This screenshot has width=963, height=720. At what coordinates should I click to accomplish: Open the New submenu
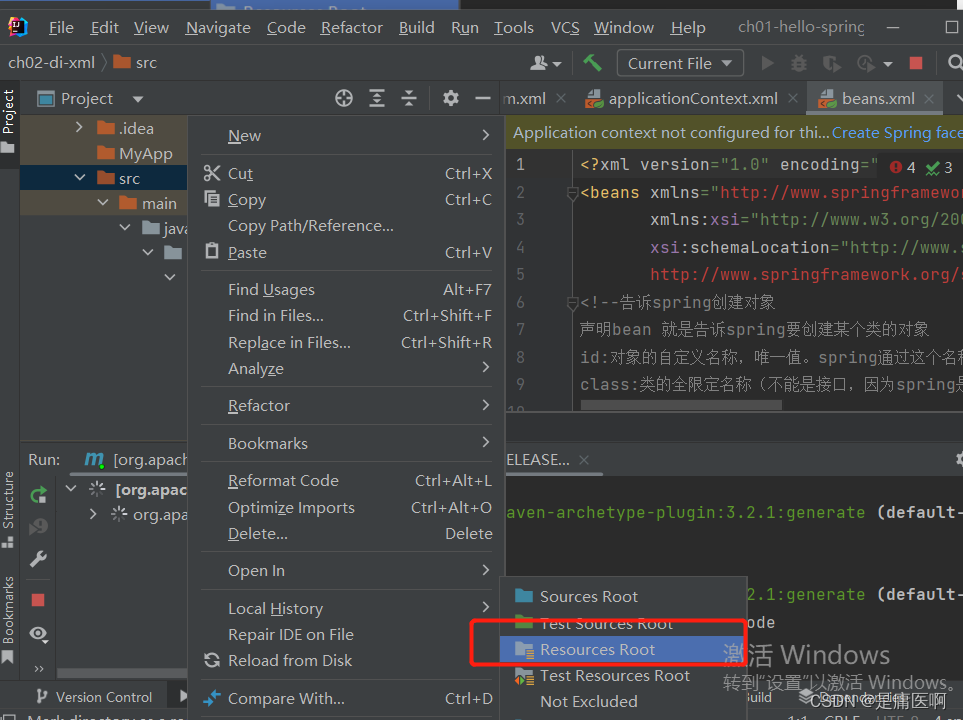pos(346,135)
